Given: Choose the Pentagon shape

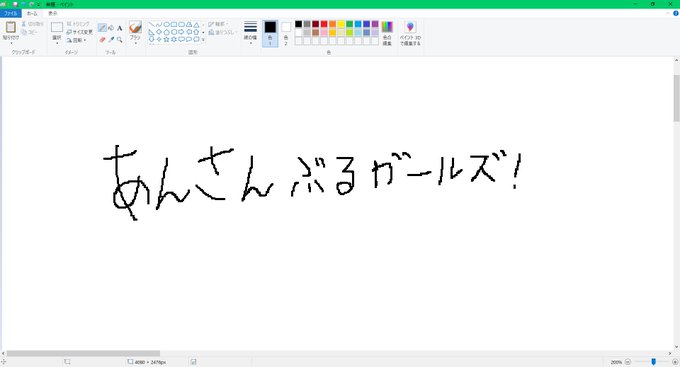Looking at the screenshot, I should pos(167,32).
